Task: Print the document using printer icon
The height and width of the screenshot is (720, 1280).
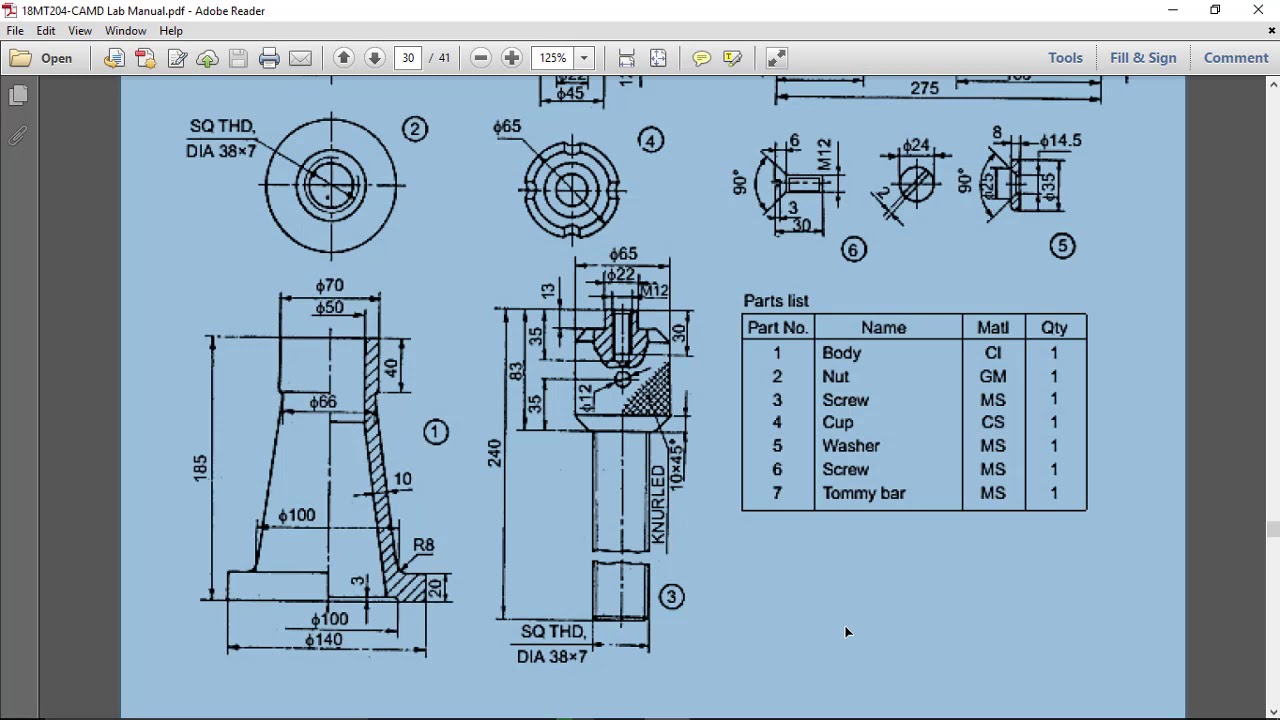Action: click(269, 58)
